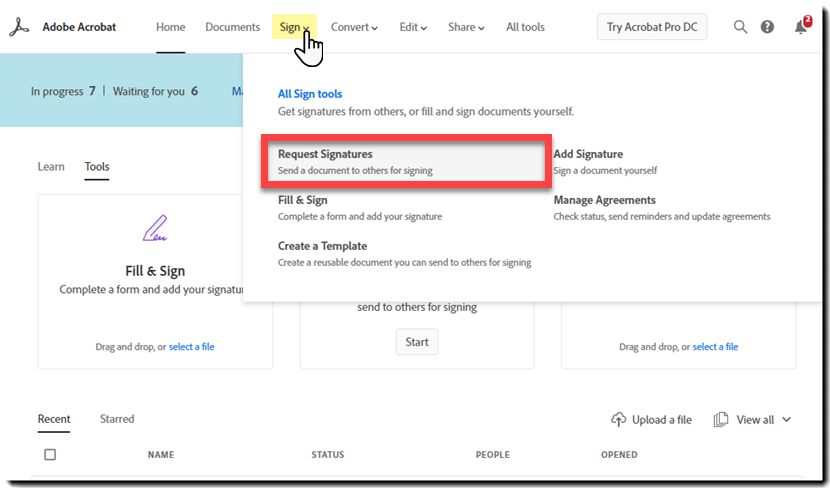This screenshot has height=488, width=830.
Task: Switch to the Recent tab
Action: coord(53,419)
